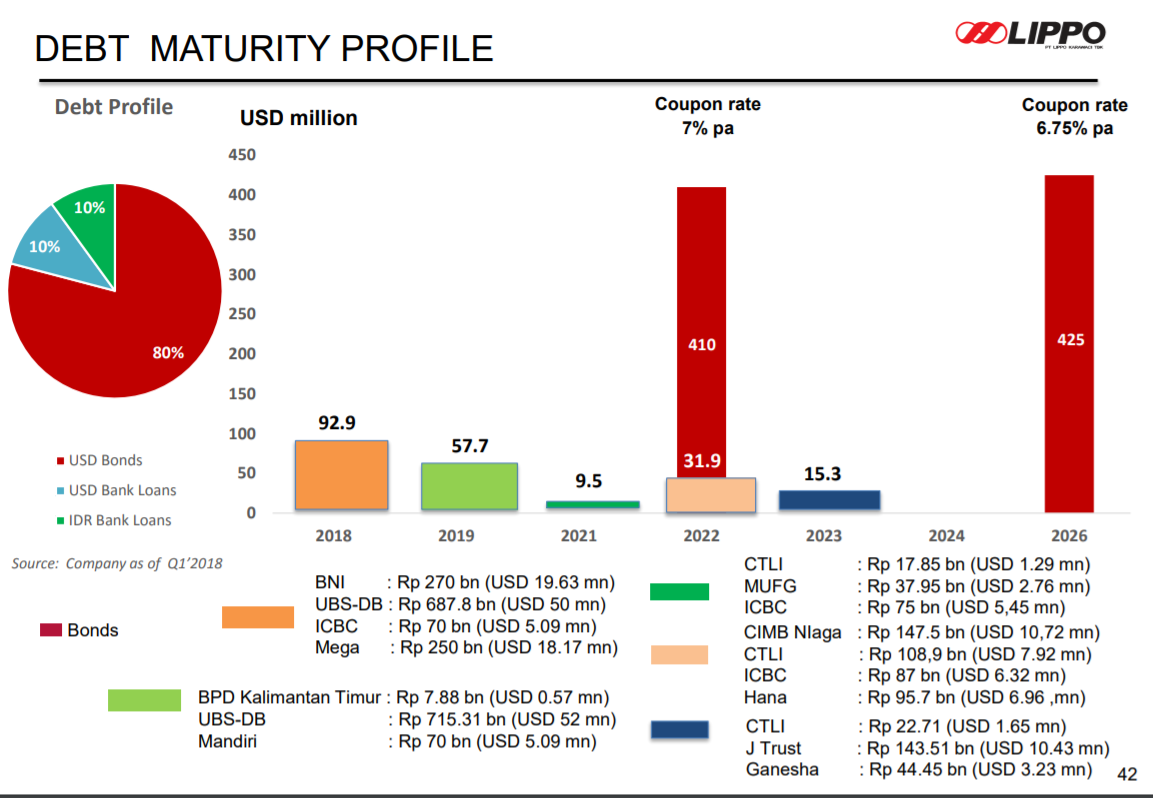Click the 9.5 data label
The image size is (1153, 798).
click(588, 481)
